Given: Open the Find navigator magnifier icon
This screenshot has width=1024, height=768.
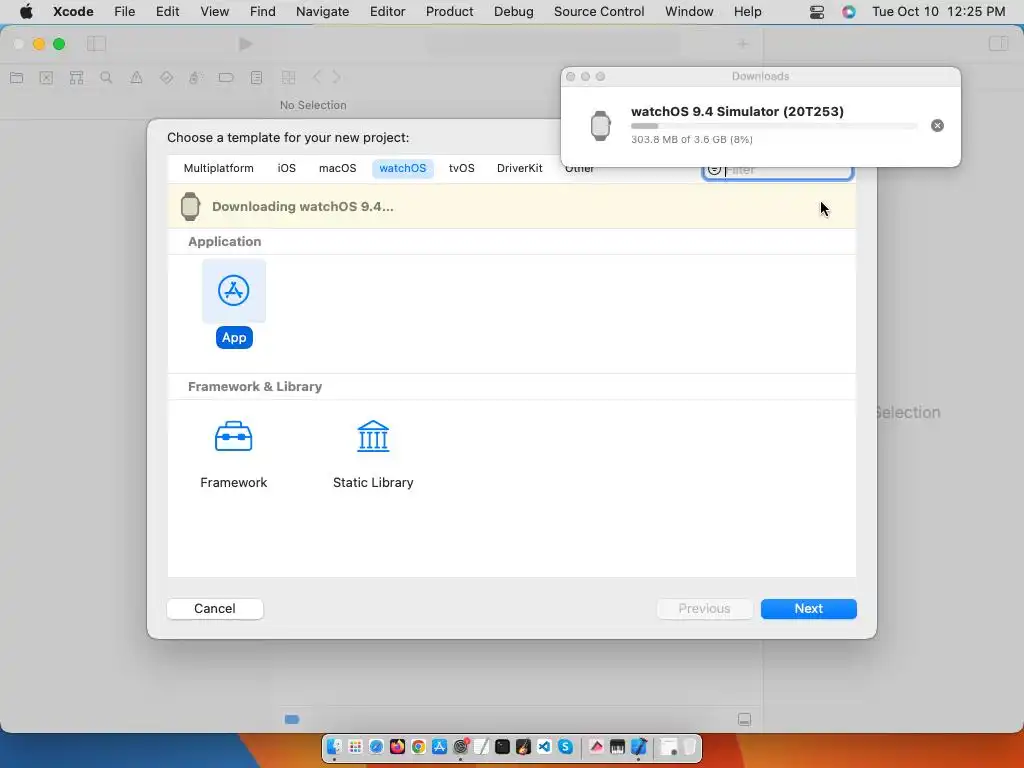Looking at the screenshot, I should [x=106, y=78].
